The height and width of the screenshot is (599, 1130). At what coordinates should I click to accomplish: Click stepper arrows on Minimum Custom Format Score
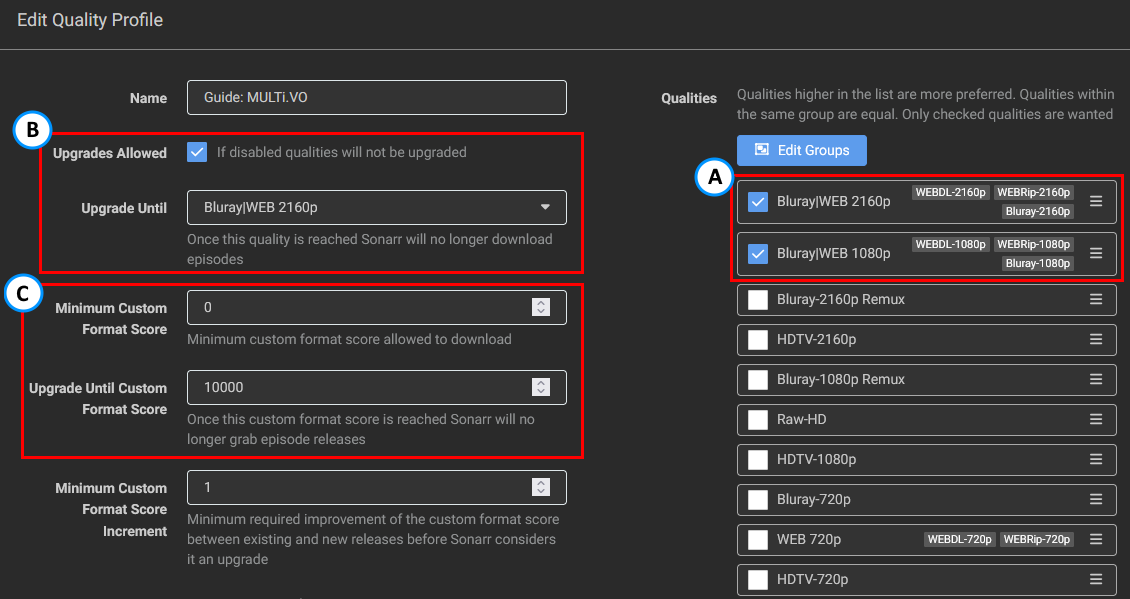tap(541, 307)
